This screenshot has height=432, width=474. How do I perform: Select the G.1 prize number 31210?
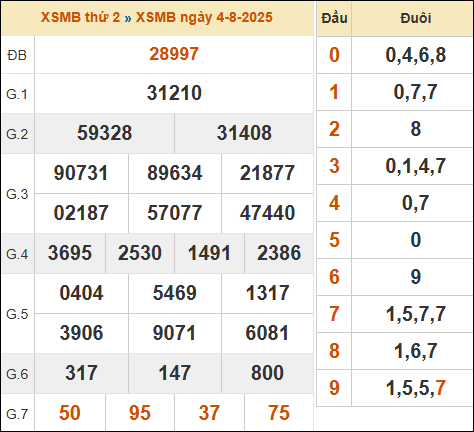coord(174,93)
